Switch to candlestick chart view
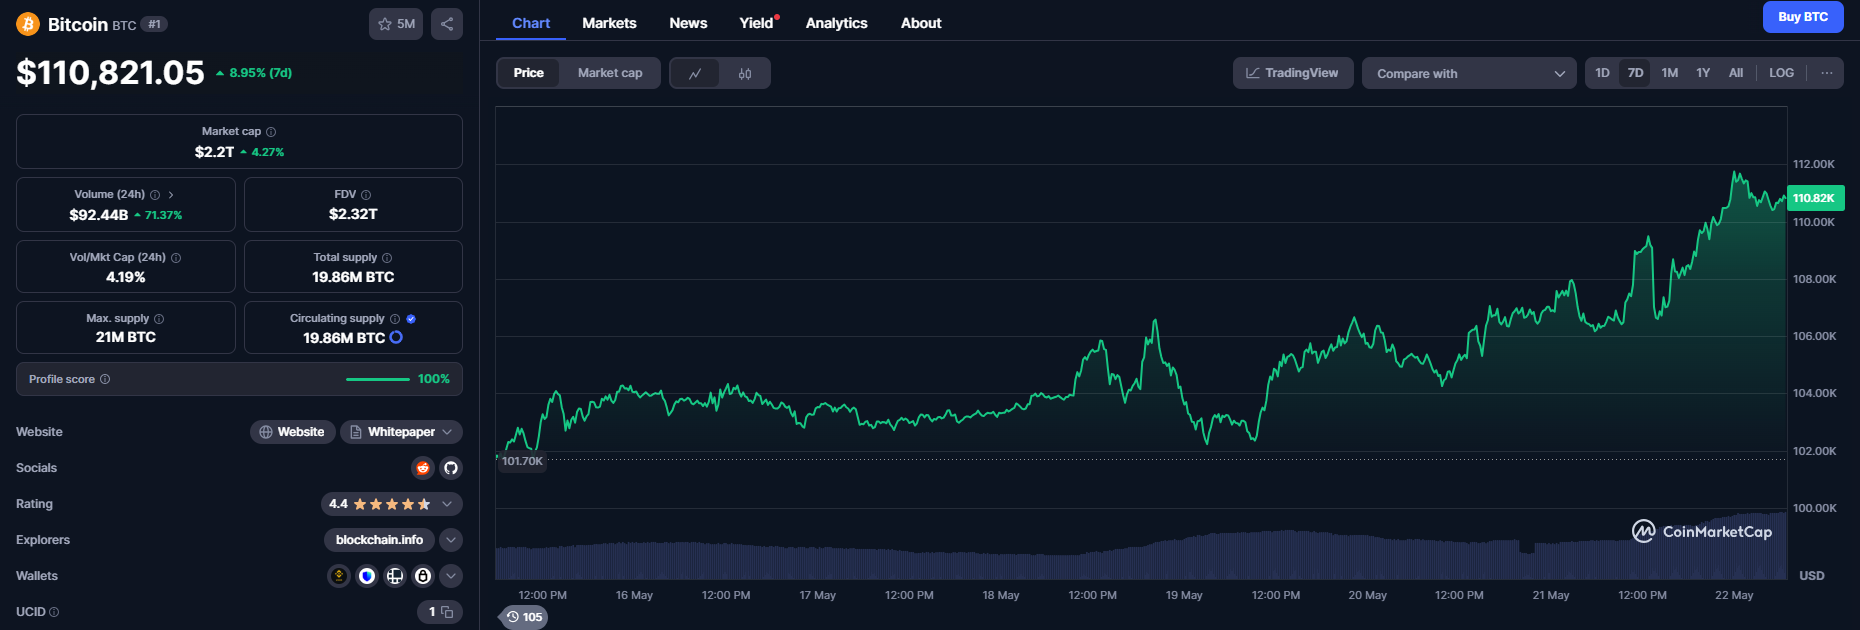The height and width of the screenshot is (630, 1860). pos(745,73)
